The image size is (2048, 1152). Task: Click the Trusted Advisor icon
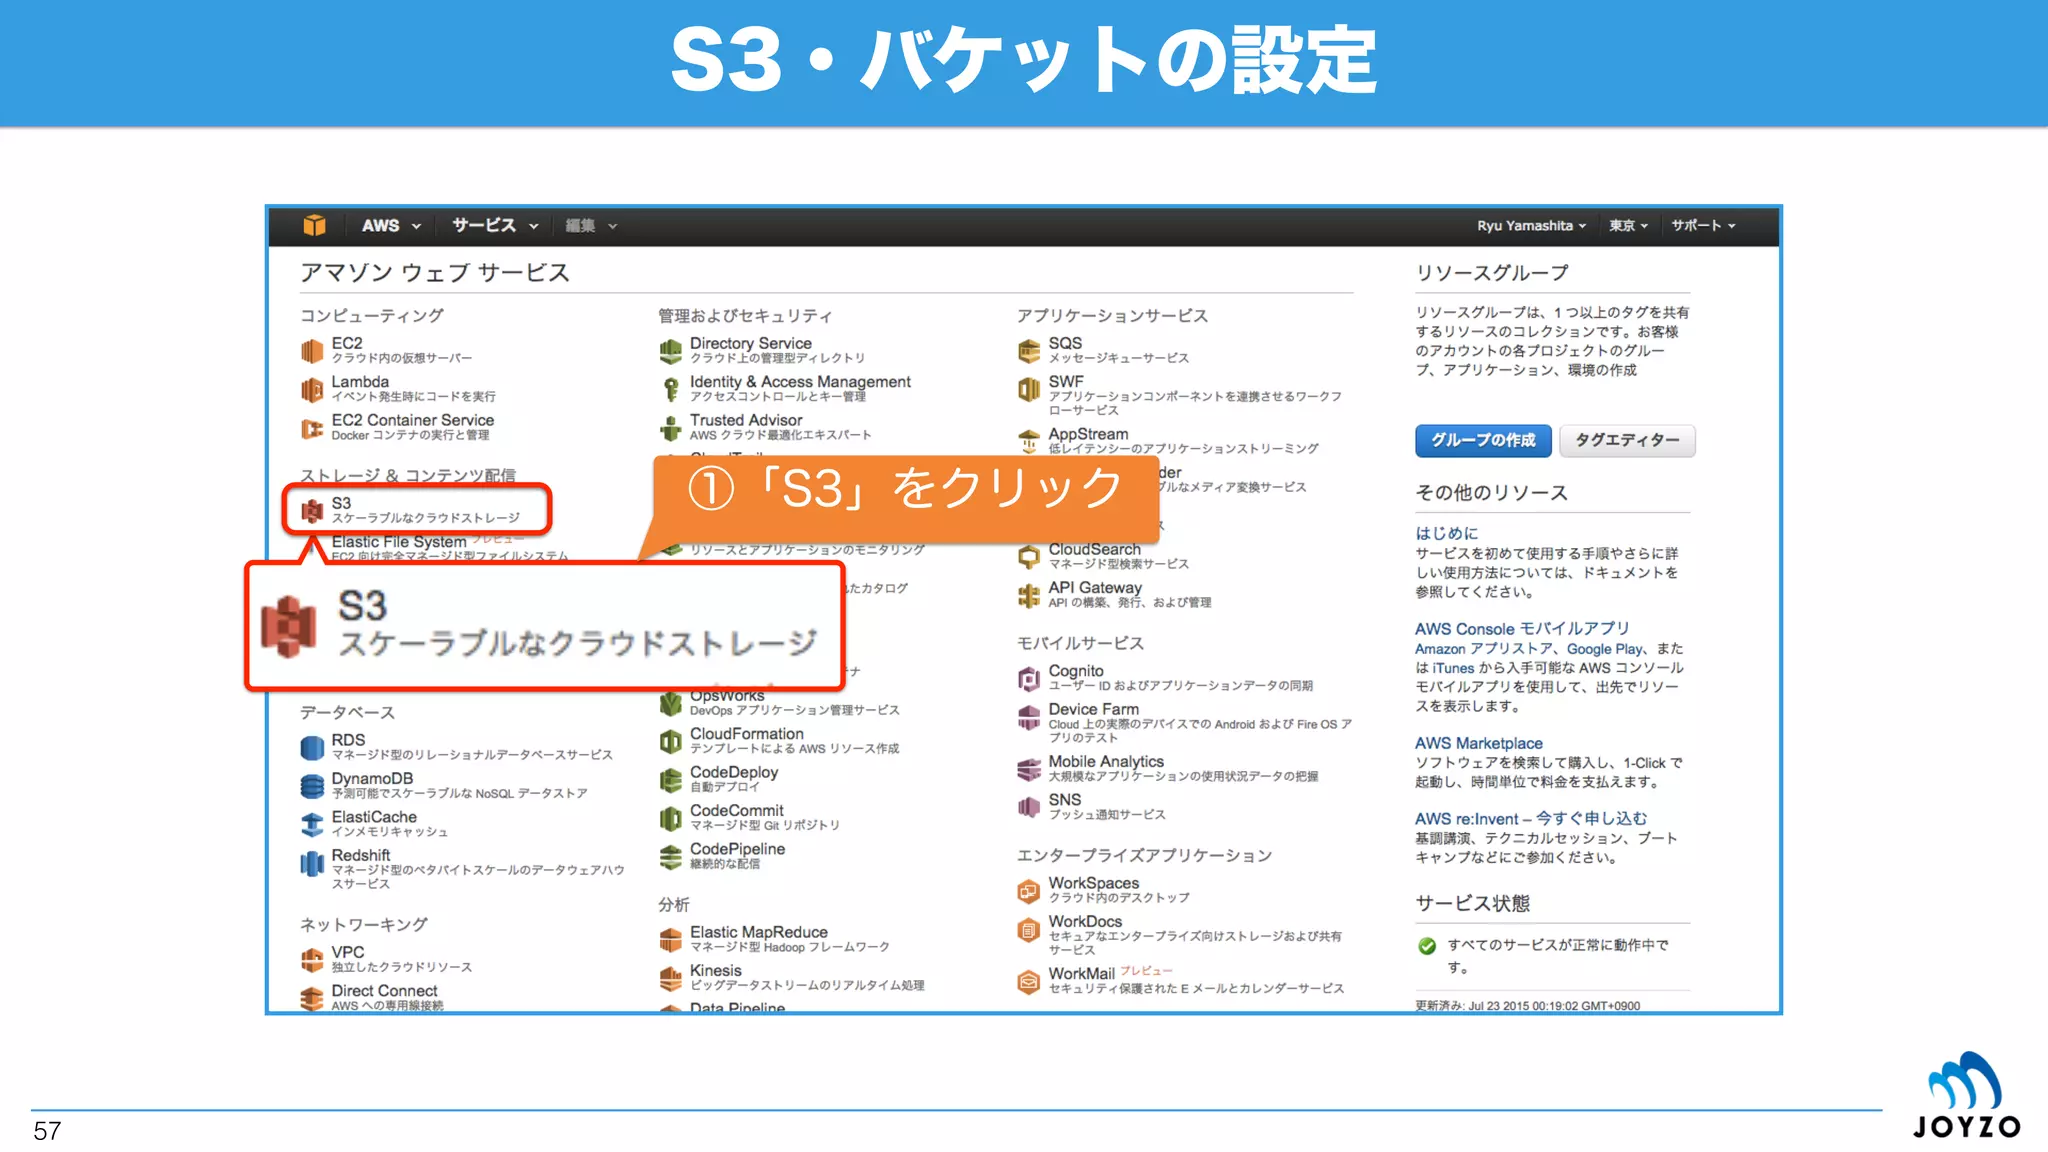tap(670, 428)
